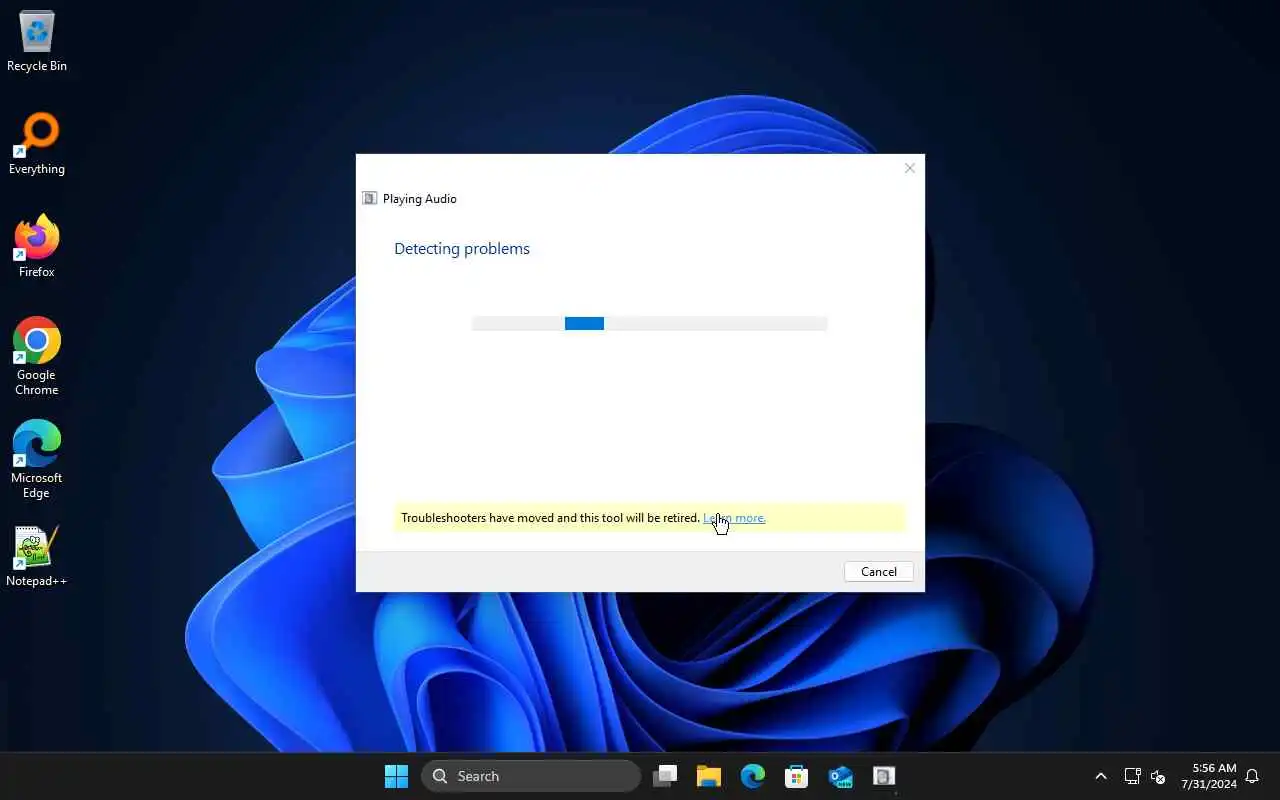Screen dimensions: 1280x800
Task: Select the Microsoft Edge desktop shortcut
Action: (x=37, y=460)
